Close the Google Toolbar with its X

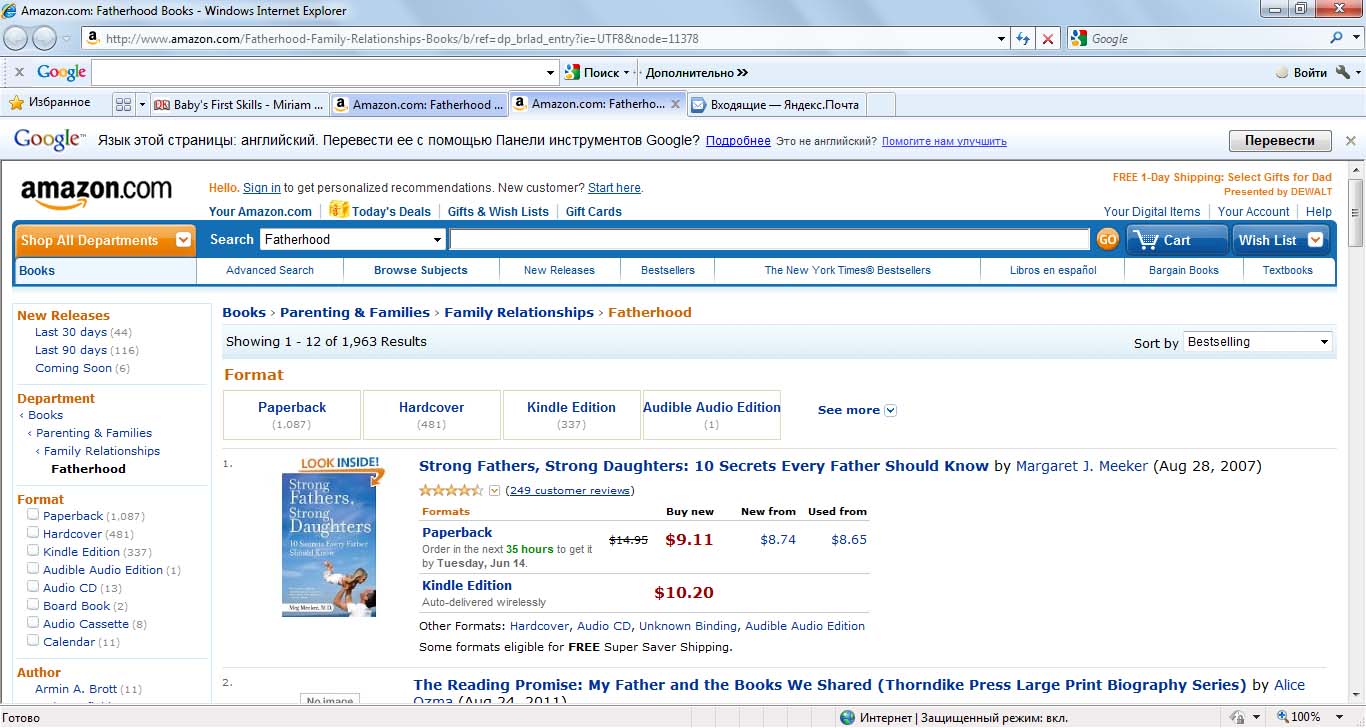point(19,72)
